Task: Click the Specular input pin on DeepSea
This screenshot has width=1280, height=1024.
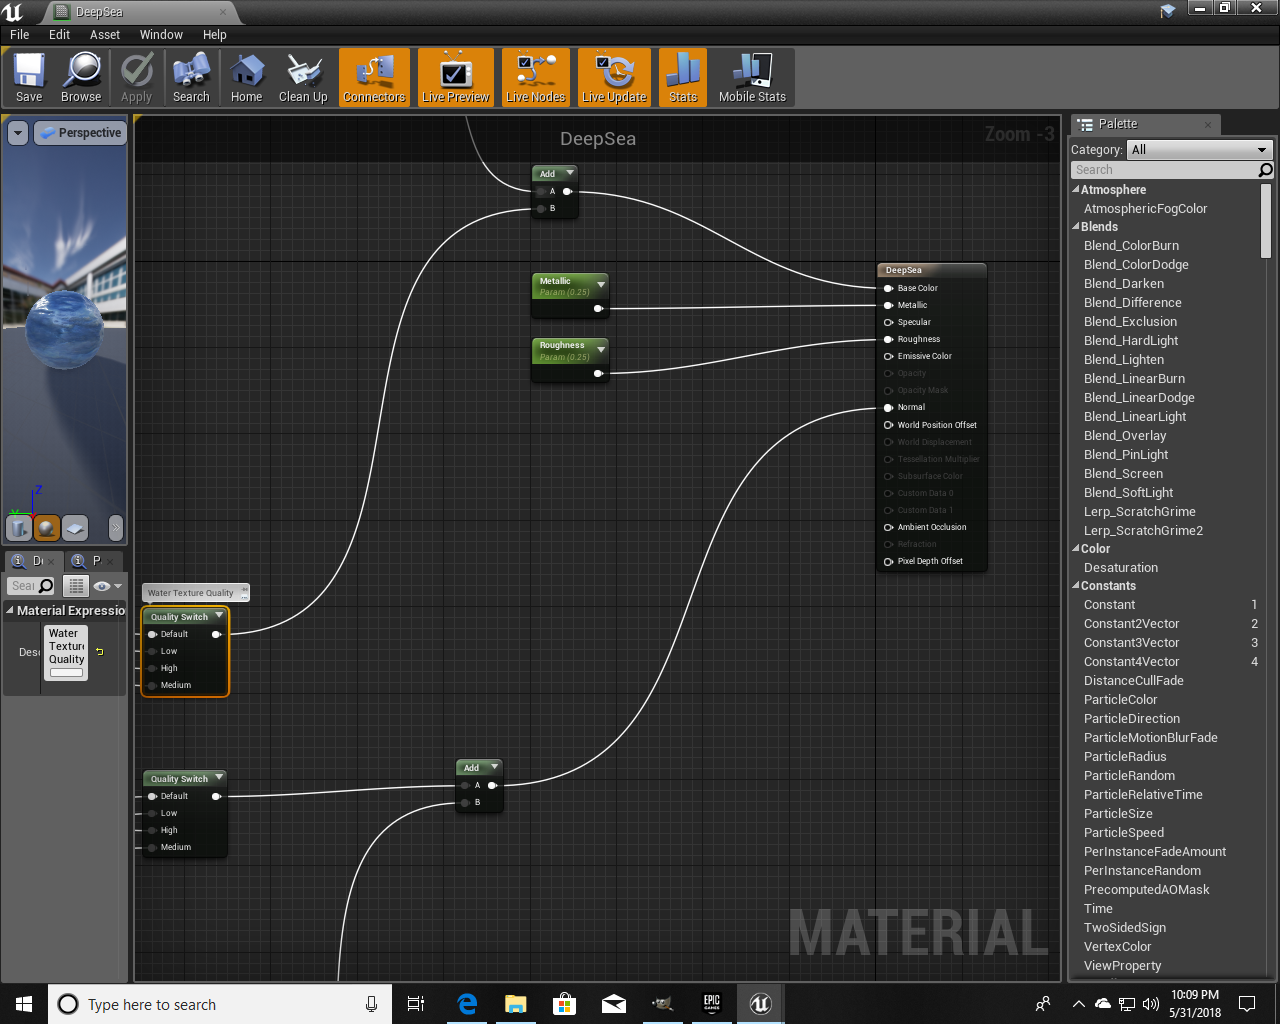Action: pyautogui.click(x=888, y=322)
